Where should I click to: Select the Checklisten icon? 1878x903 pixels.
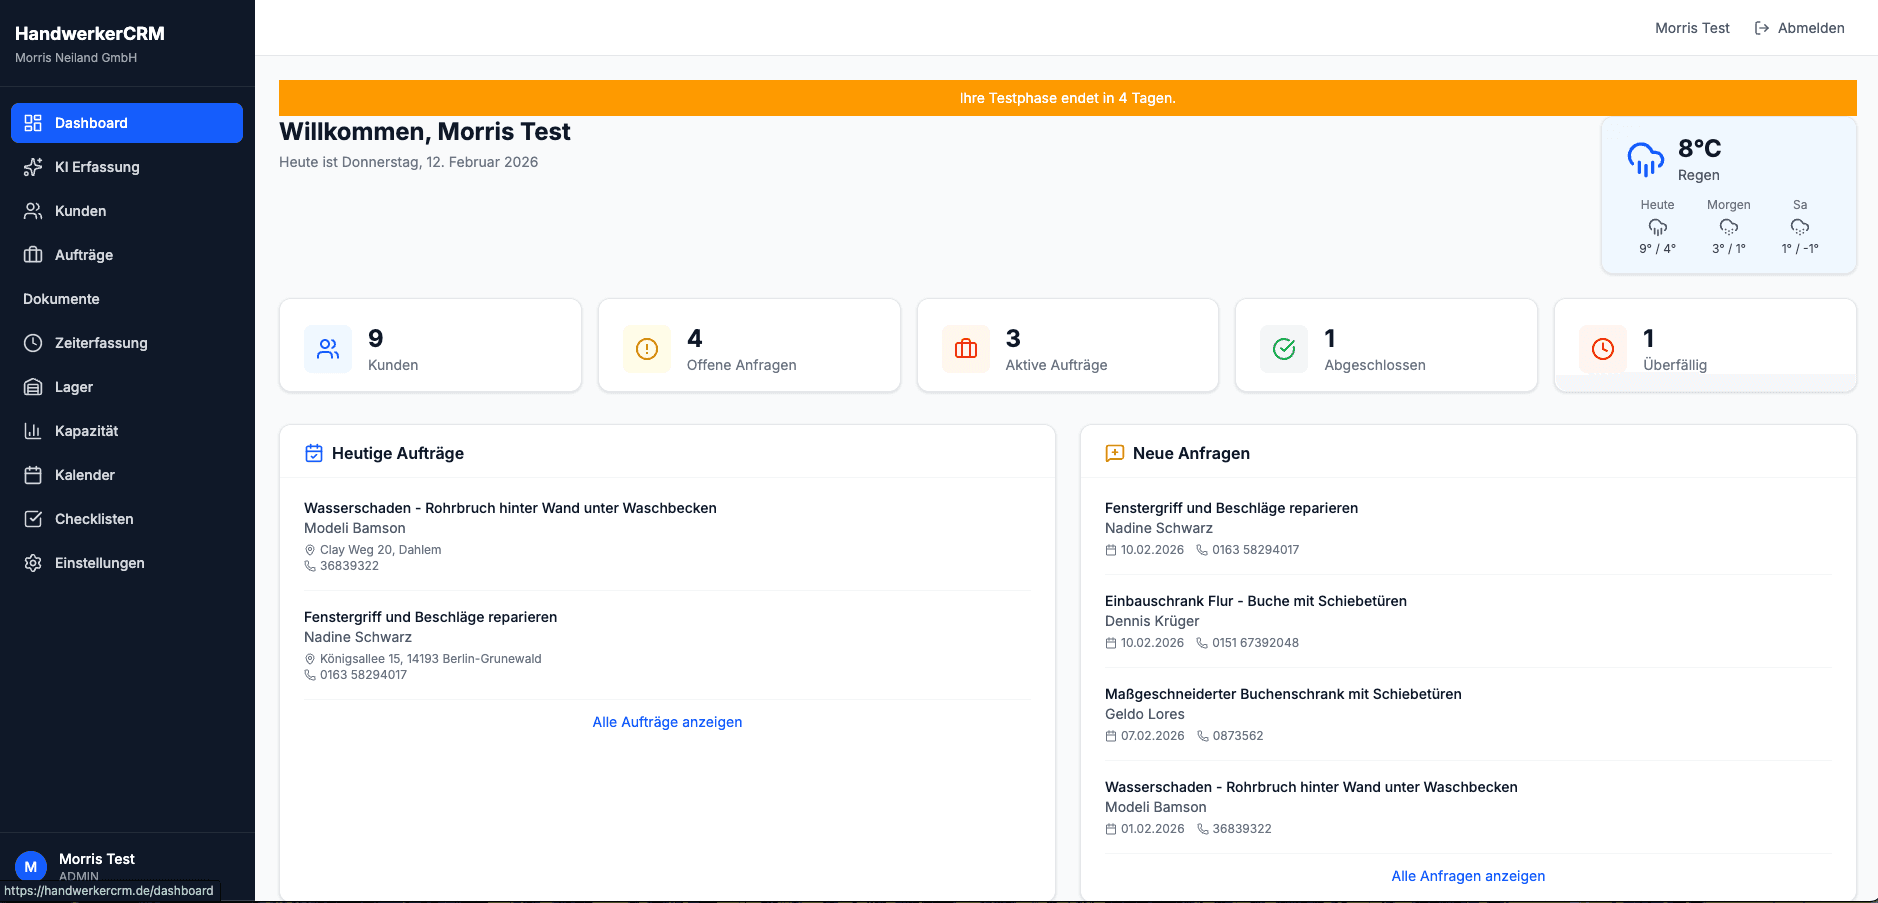coord(33,519)
